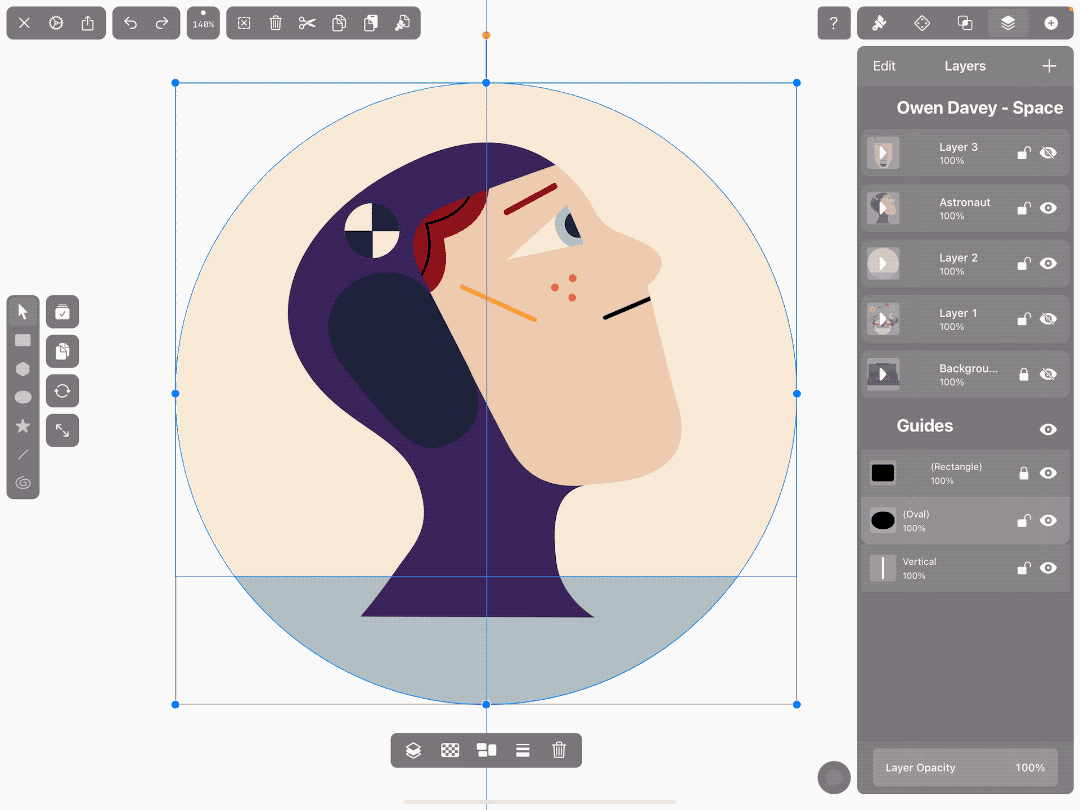Lock Layer 1 with its padlock icon
Image resolution: width=1080 pixels, height=810 pixels.
pyautogui.click(x=1024, y=319)
